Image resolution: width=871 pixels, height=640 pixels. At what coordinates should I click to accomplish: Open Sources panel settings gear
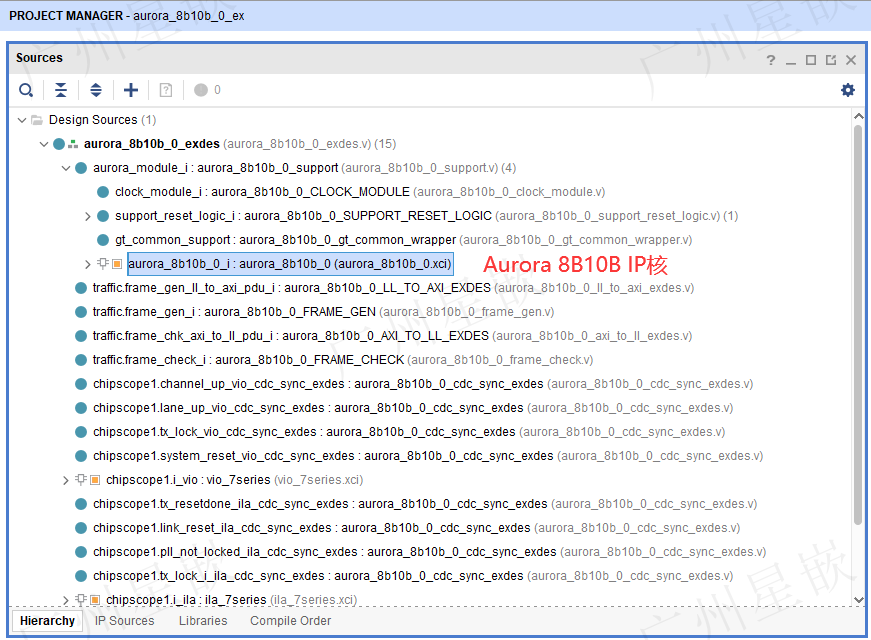[848, 90]
